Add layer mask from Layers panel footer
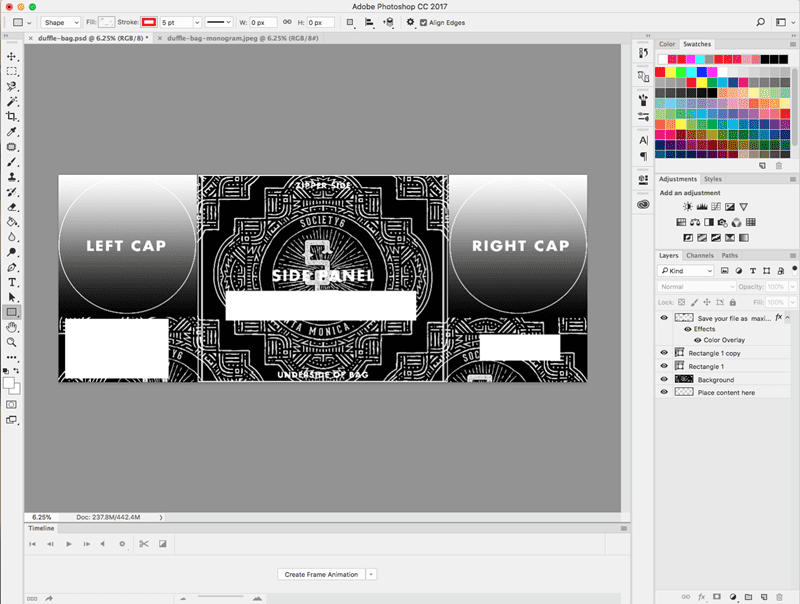Image resolution: width=800 pixels, height=604 pixels. 717,597
